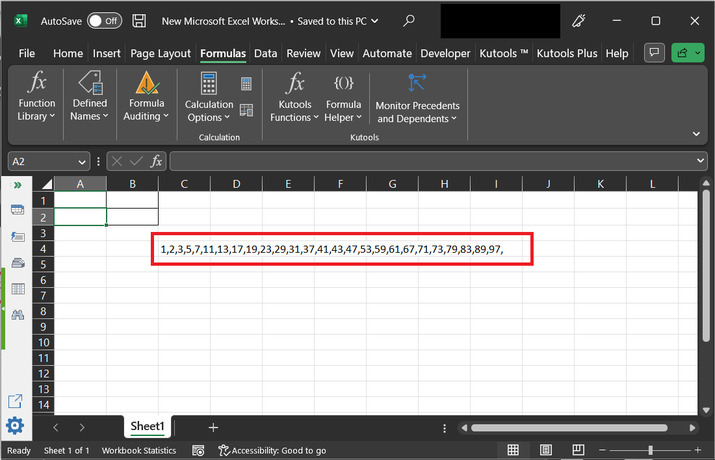Screen dimensions: 715x460
Task: Click the previous sheet arrow
Action: coord(56,428)
